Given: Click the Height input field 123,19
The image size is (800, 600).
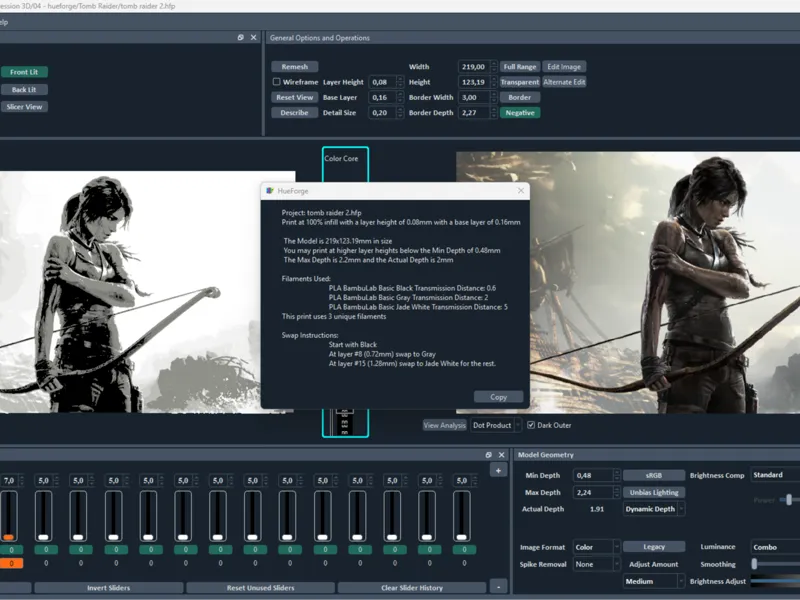Looking at the screenshot, I should (474, 82).
